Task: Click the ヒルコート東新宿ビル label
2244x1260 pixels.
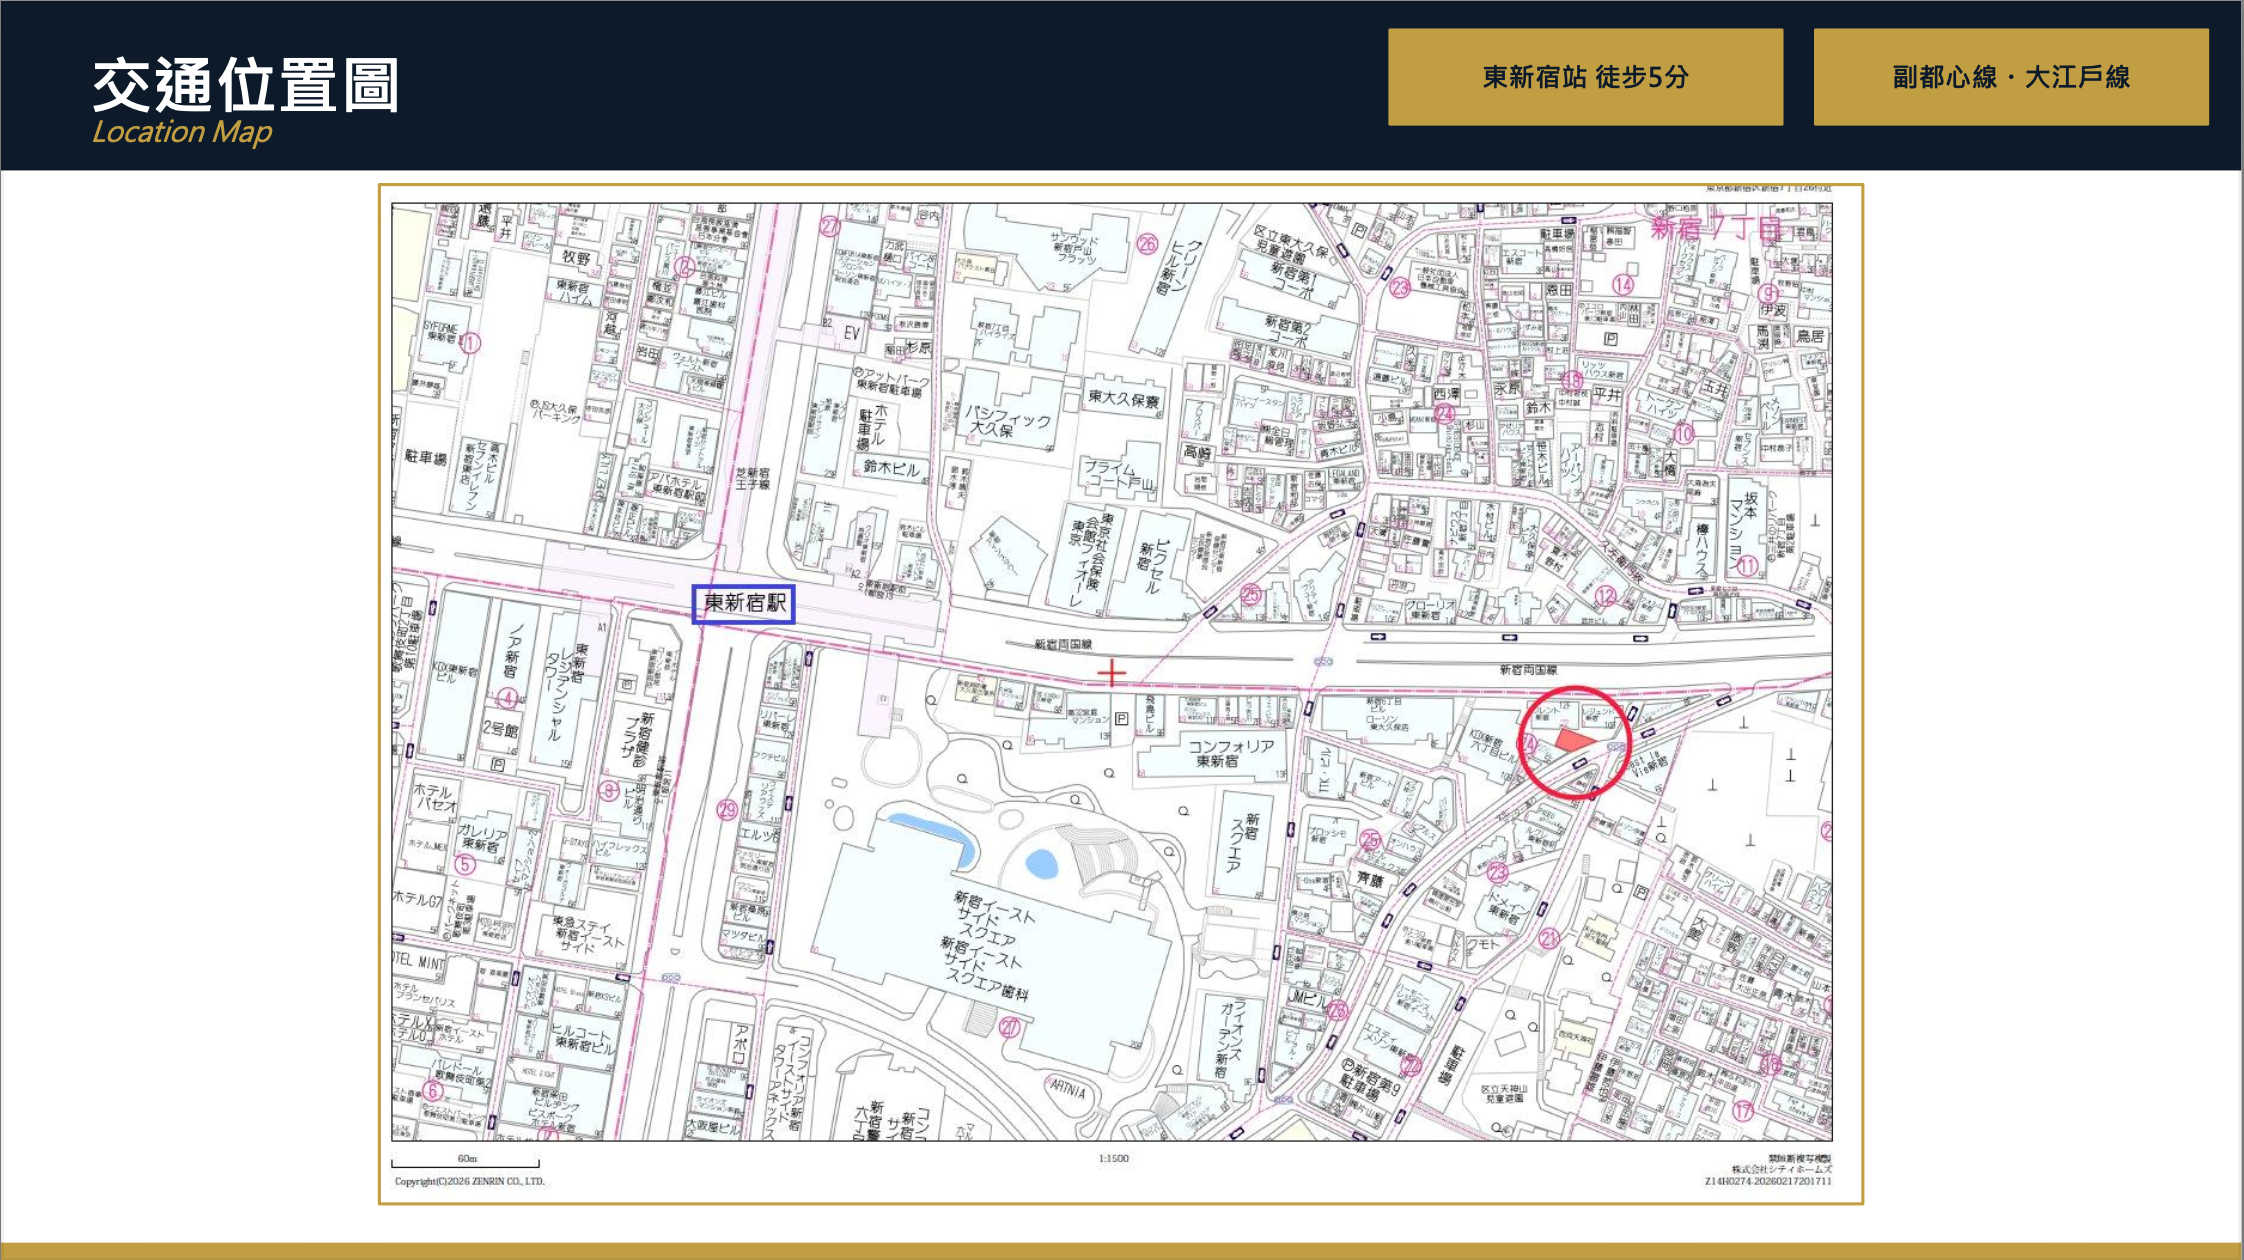Action: pos(583,1037)
